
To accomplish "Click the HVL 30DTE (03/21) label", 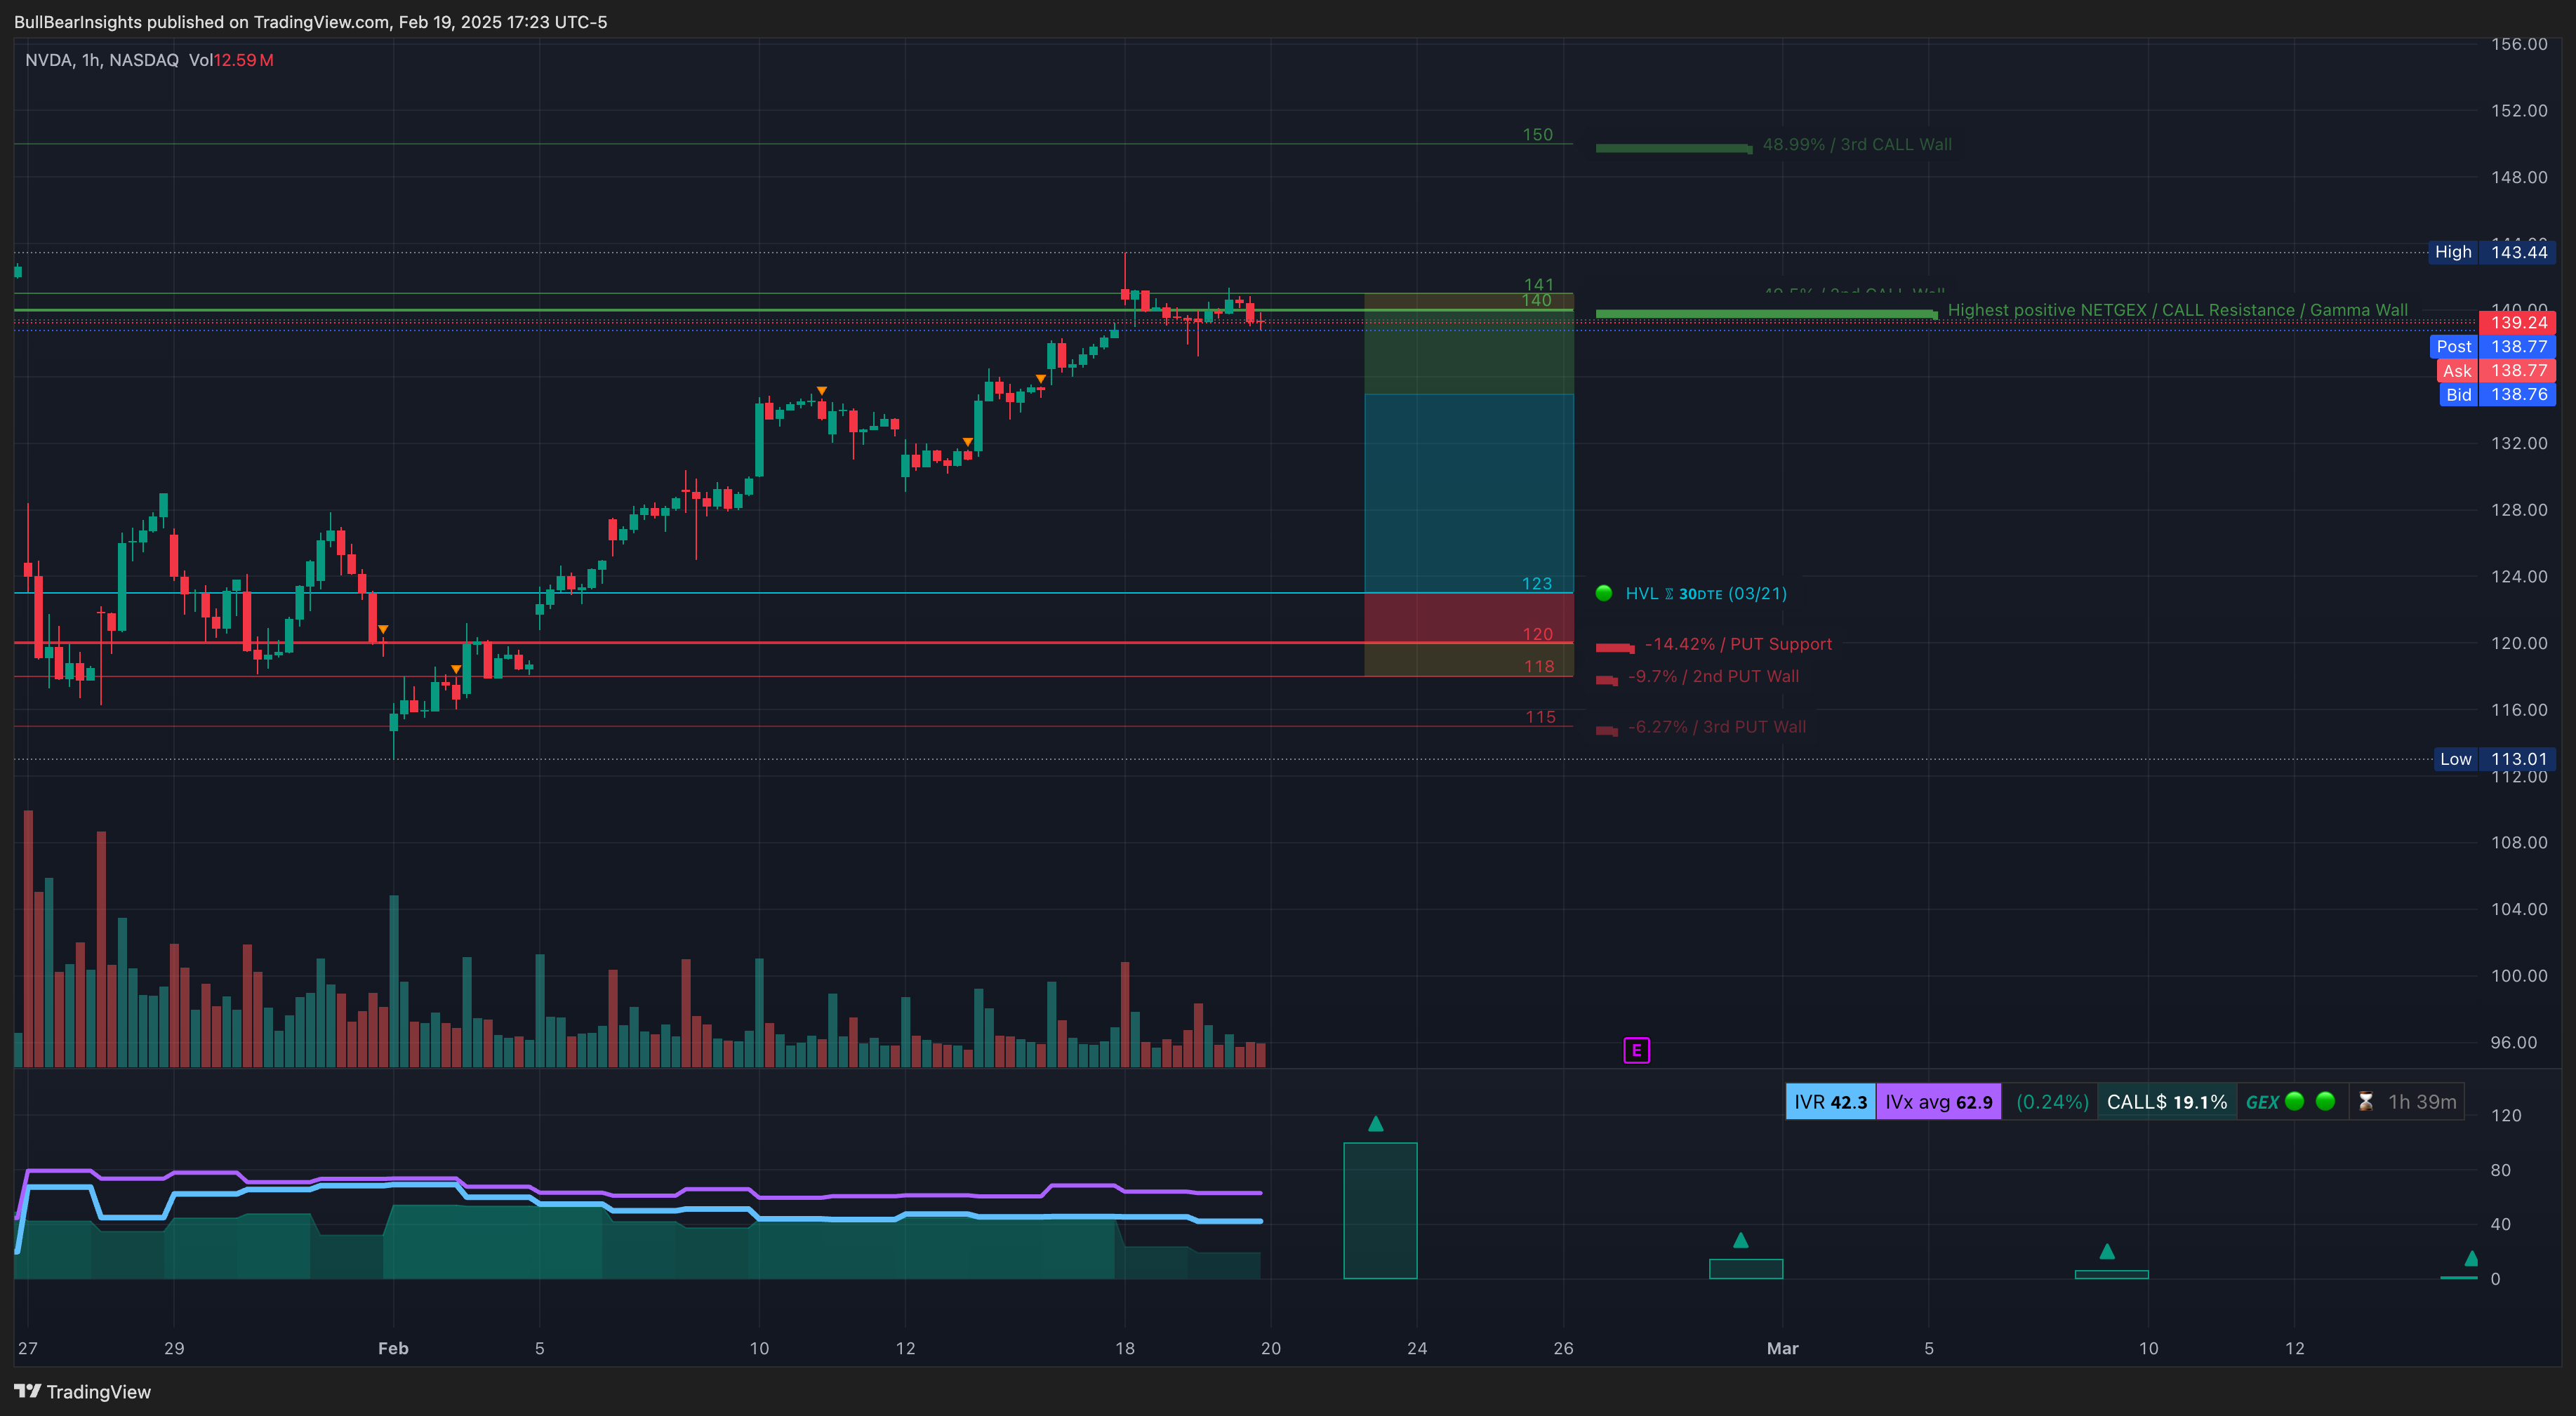I will [1706, 593].
